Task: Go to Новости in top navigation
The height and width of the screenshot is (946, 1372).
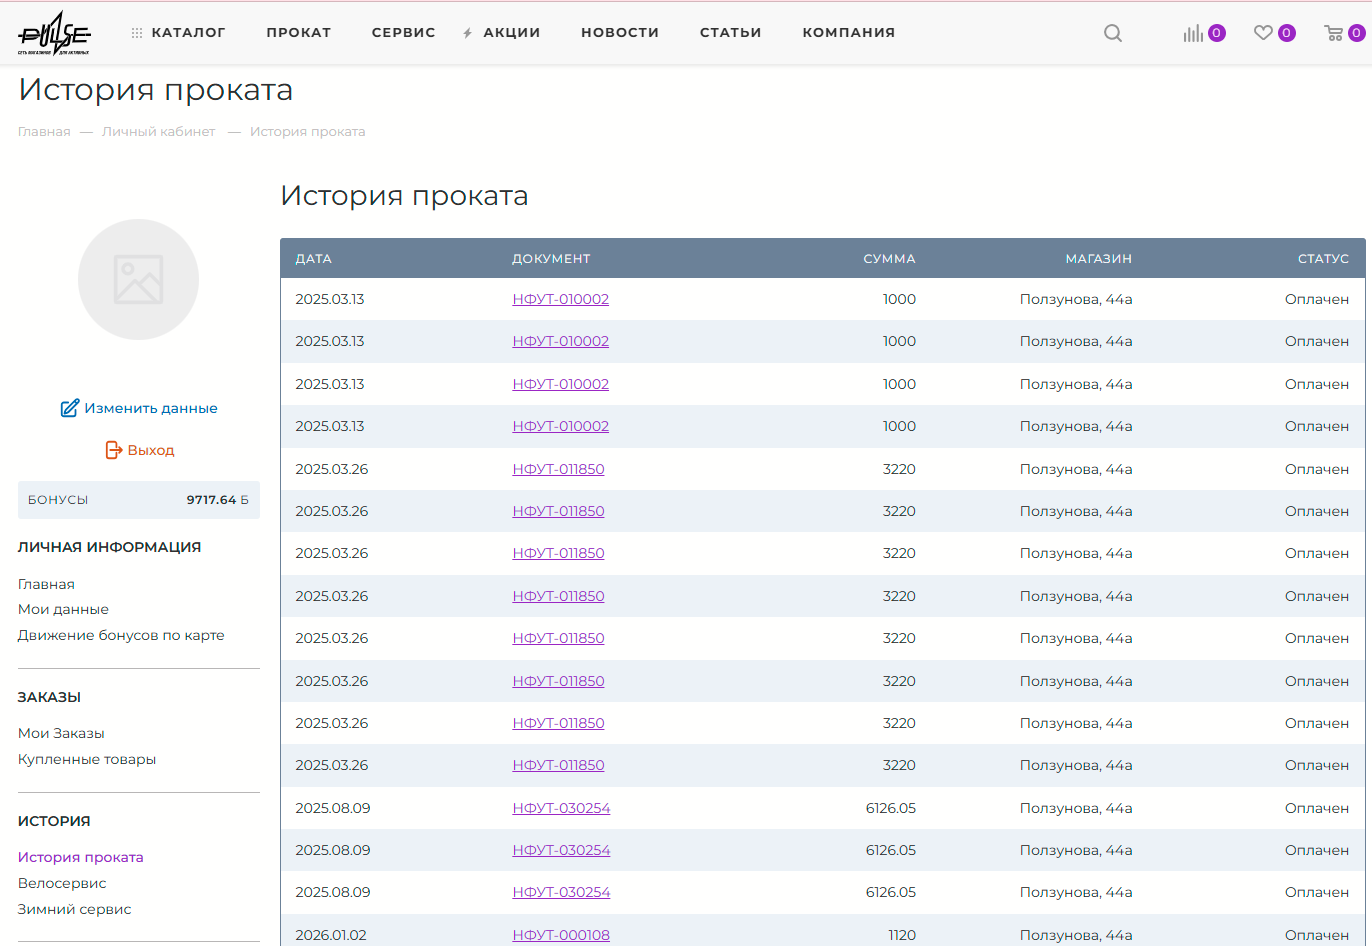Action: [x=620, y=32]
